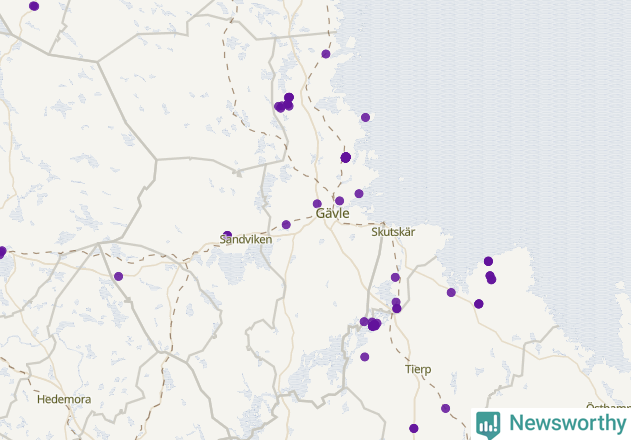Click the Hedemora town label
The width and height of the screenshot is (631, 440).
64,399
